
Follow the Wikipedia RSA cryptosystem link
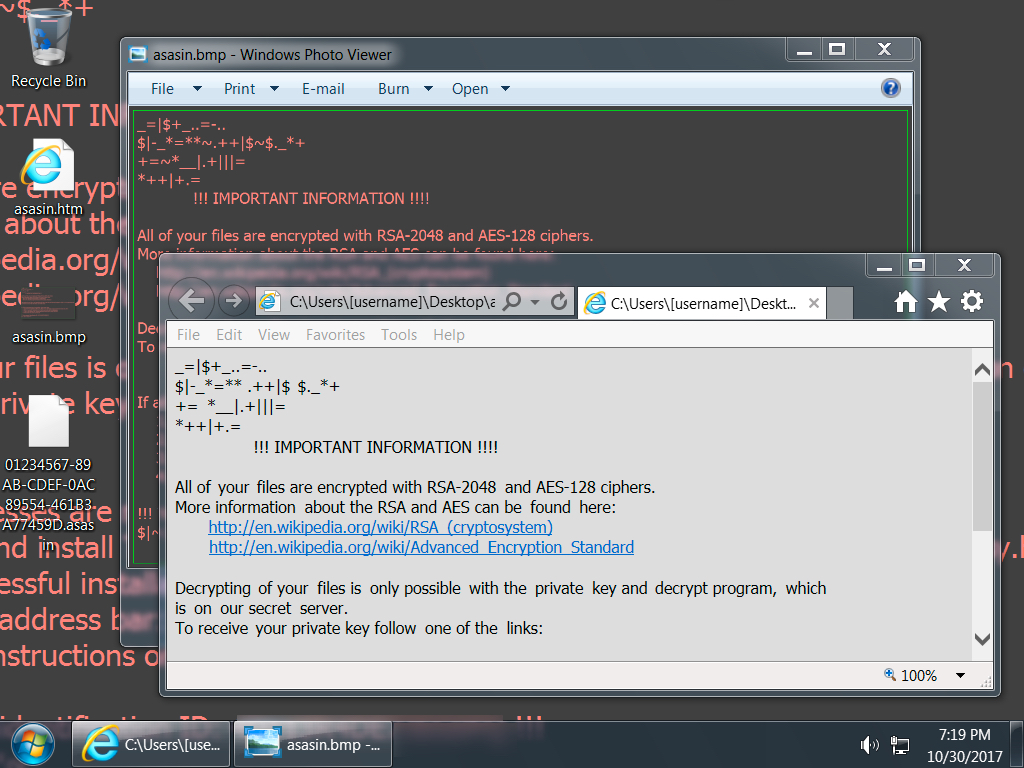381,527
